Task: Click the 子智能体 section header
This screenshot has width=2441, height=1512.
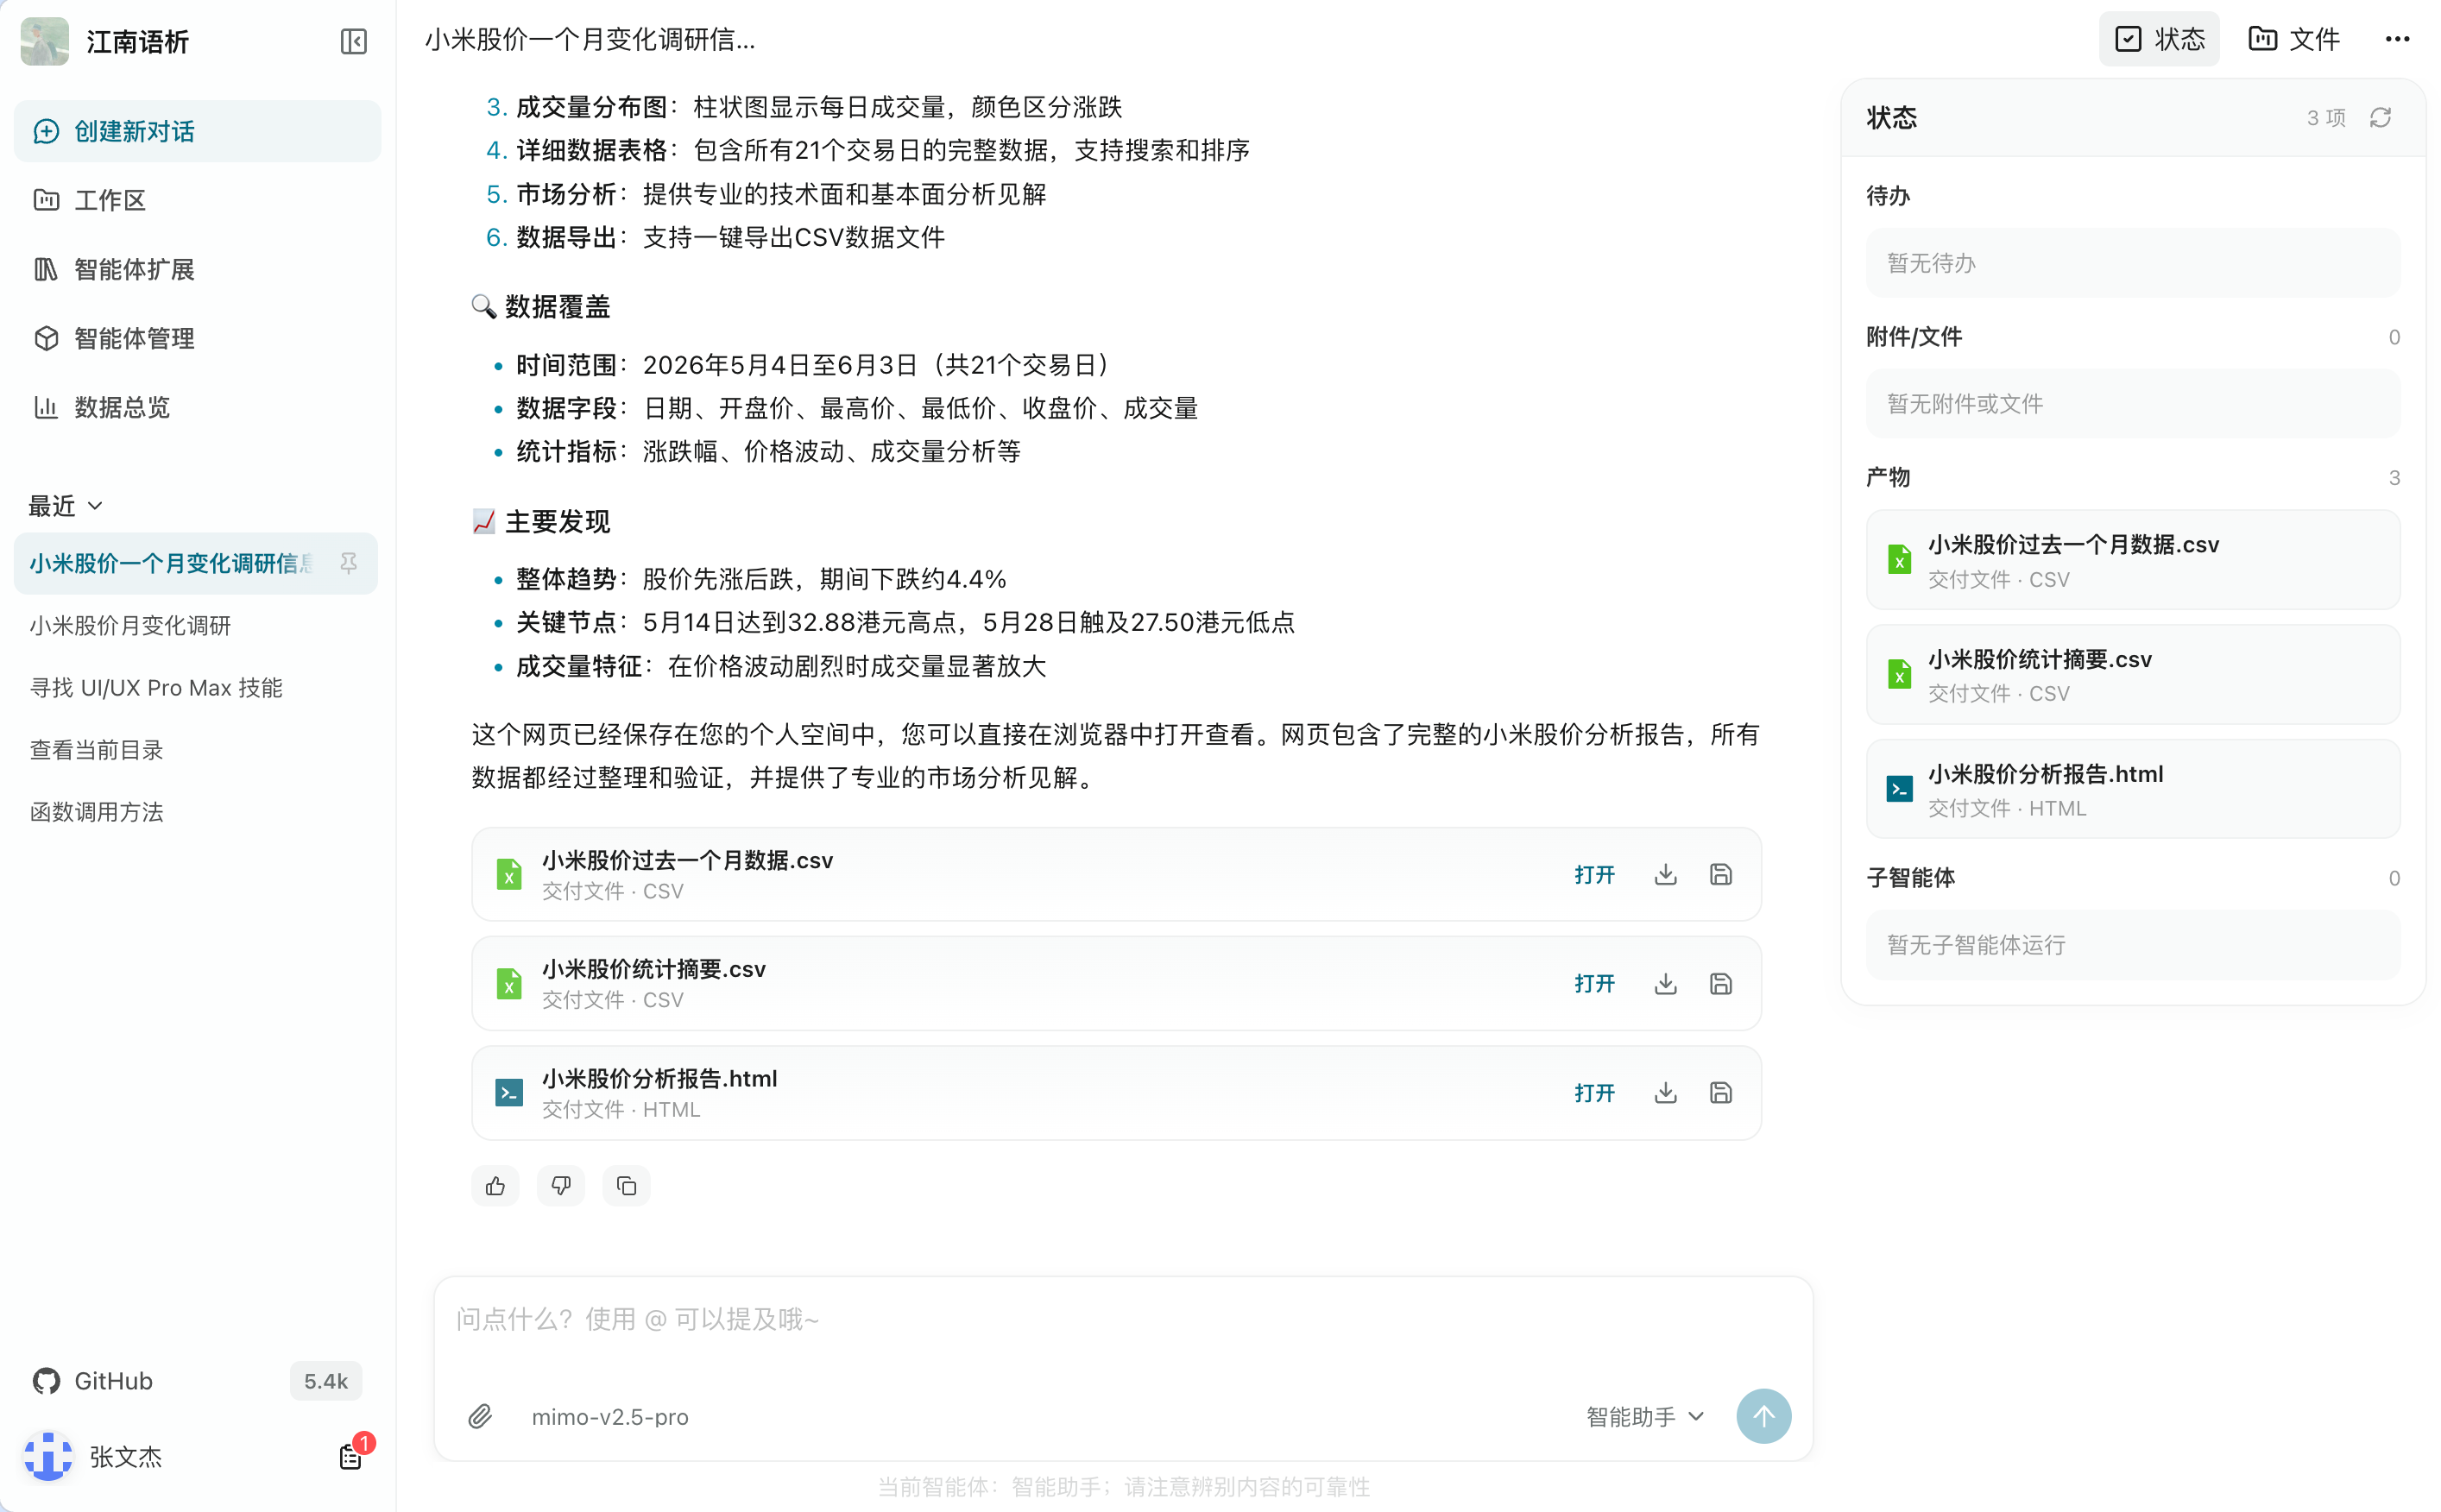Action: [1910, 878]
